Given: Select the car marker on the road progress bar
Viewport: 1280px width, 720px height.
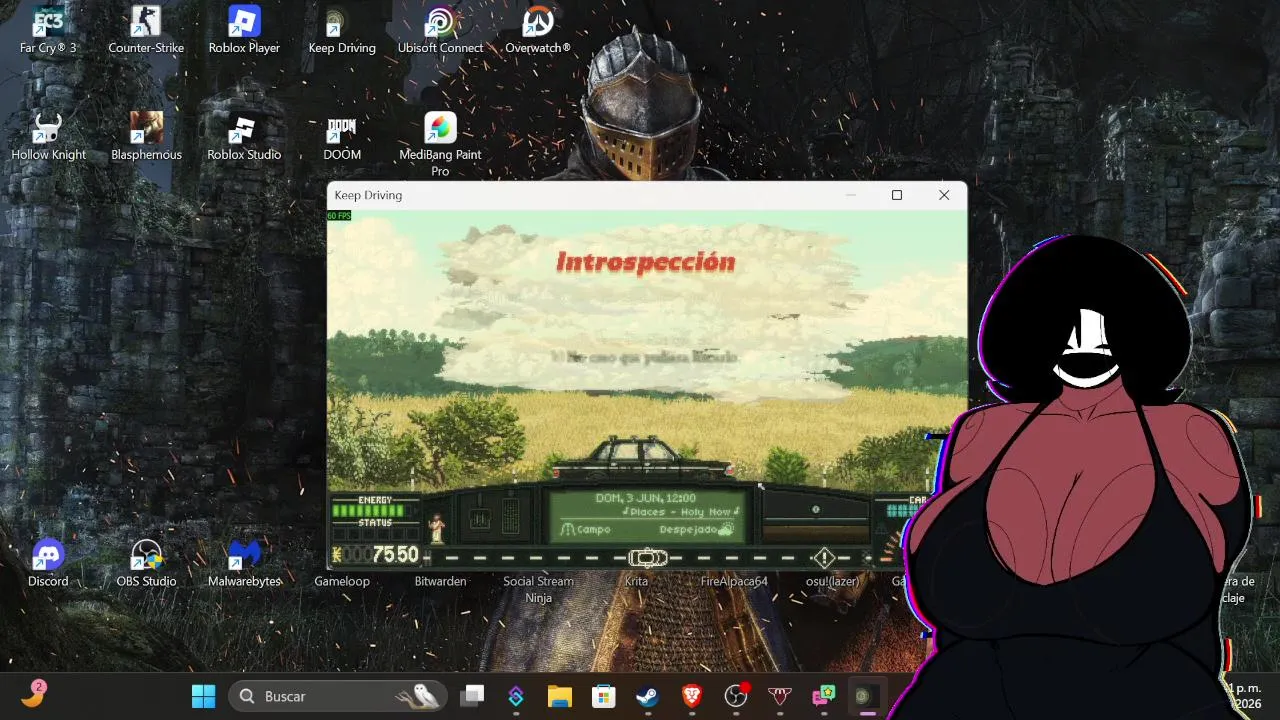Looking at the screenshot, I should [648, 557].
